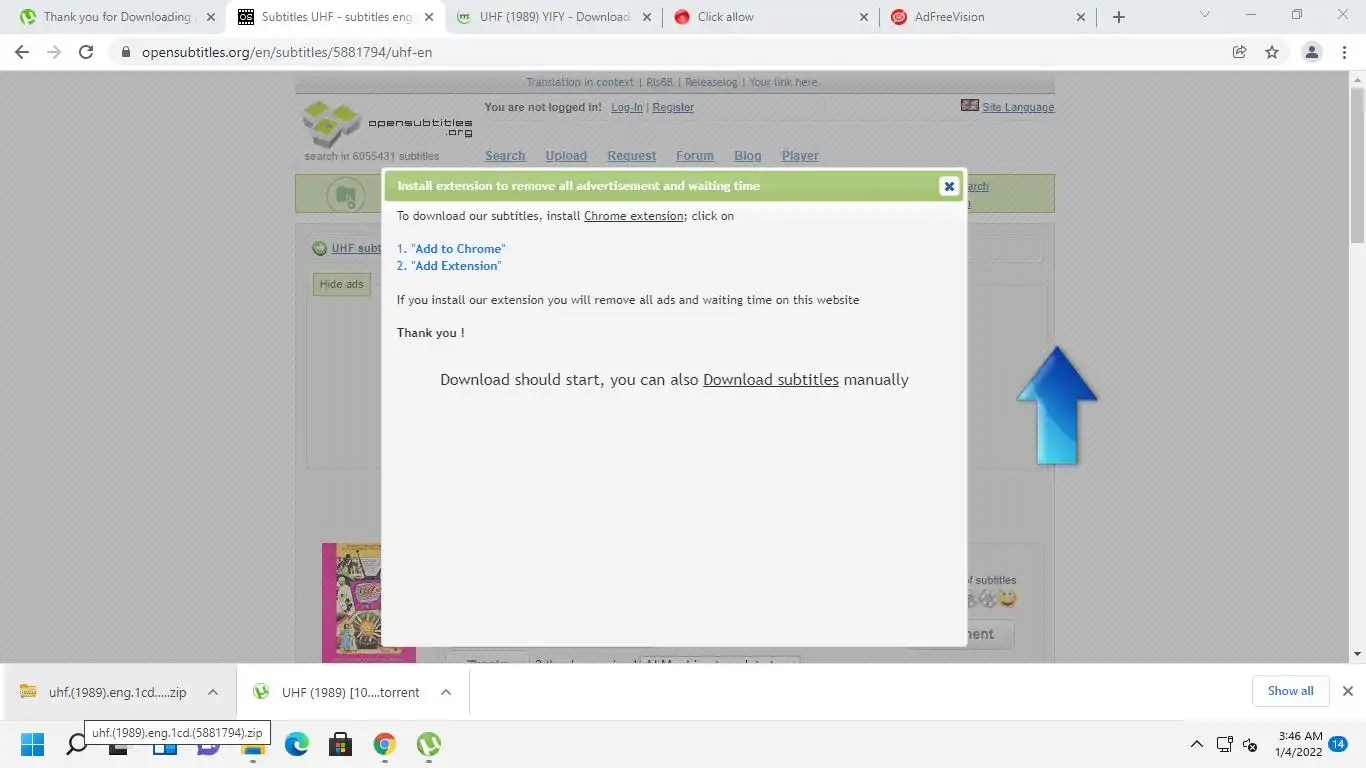The height and width of the screenshot is (768, 1366).
Task: Expand options for the zip download
Action: (213, 692)
